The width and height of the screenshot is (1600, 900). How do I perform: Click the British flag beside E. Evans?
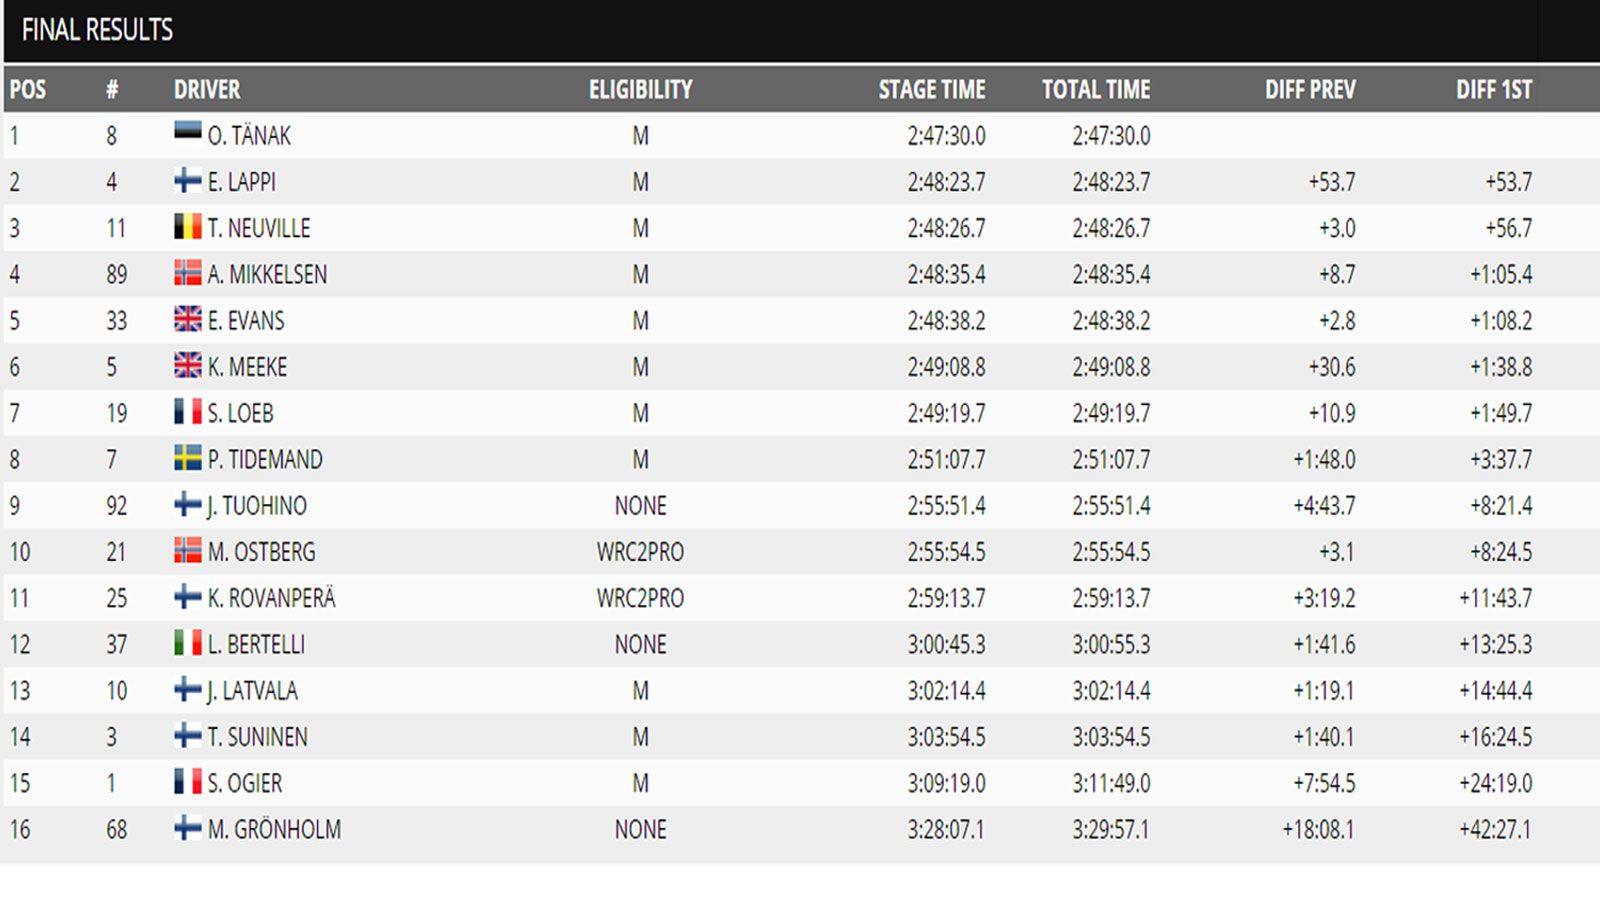(x=187, y=319)
